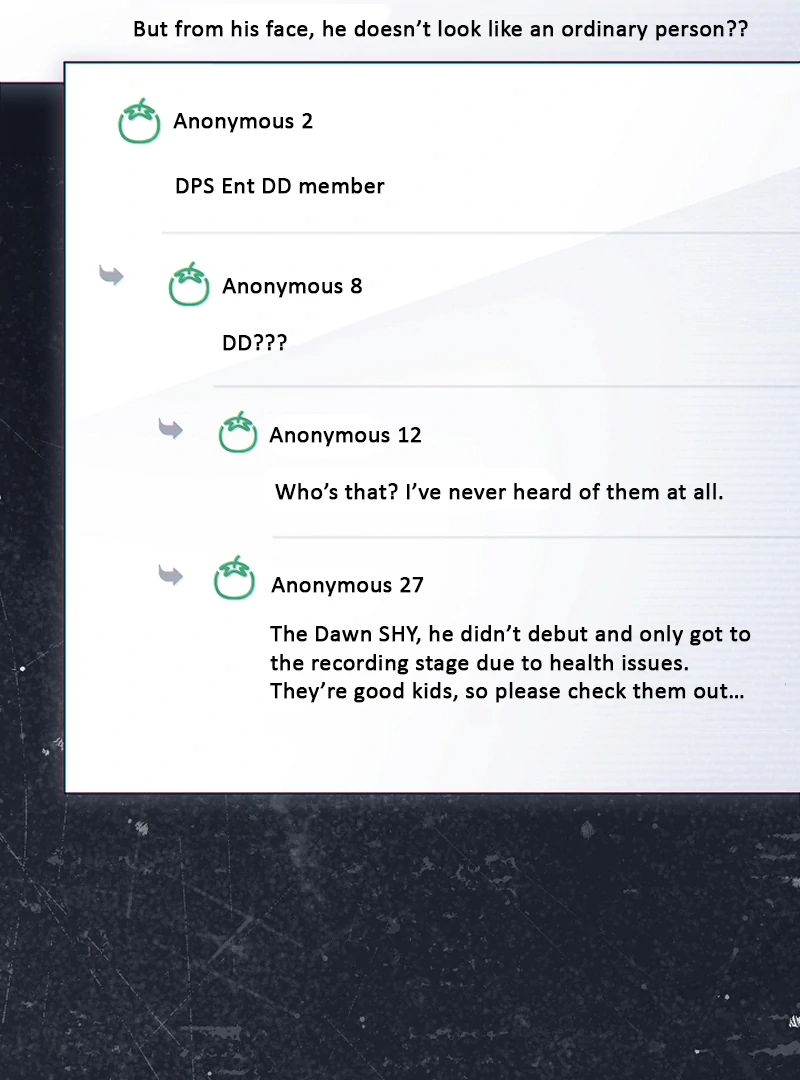
Task: Open the Anonymous 8 username
Action: (292, 286)
